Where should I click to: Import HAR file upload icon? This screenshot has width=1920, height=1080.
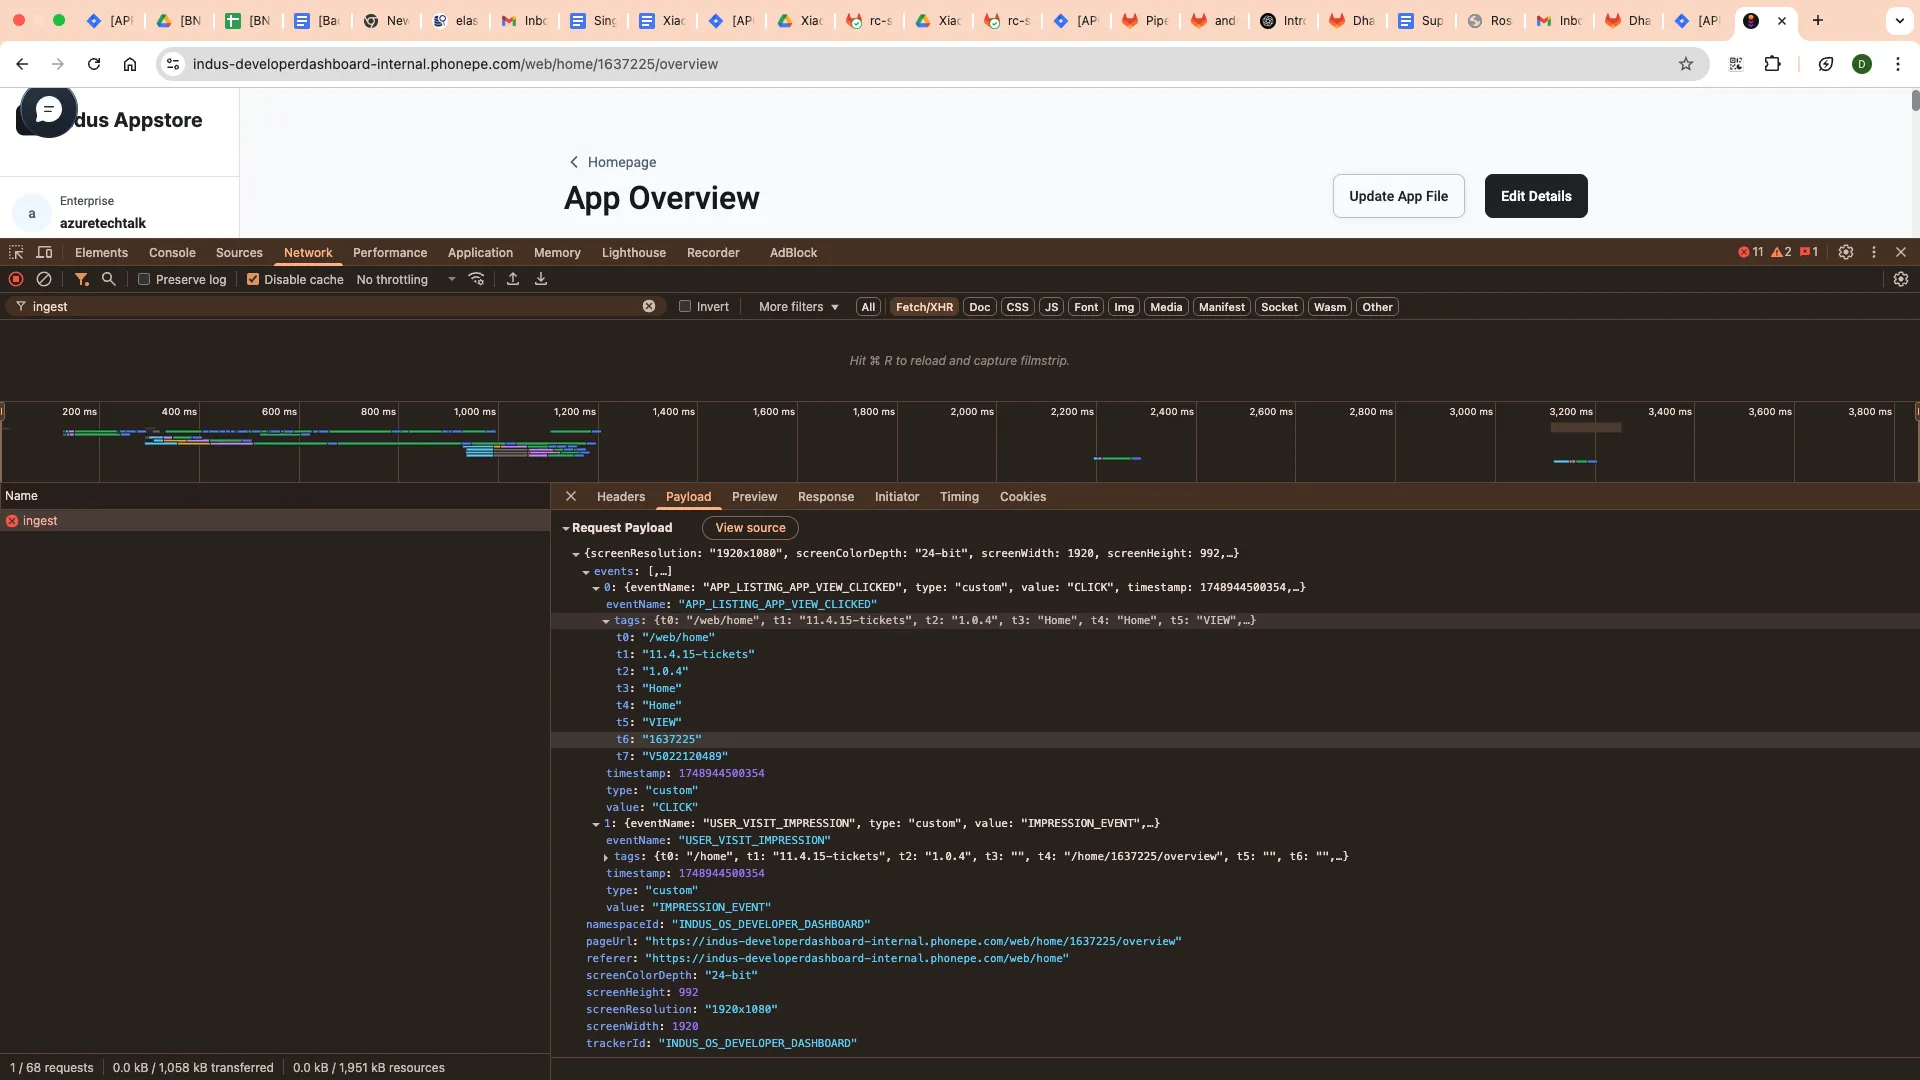pyautogui.click(x=513, y=280)
